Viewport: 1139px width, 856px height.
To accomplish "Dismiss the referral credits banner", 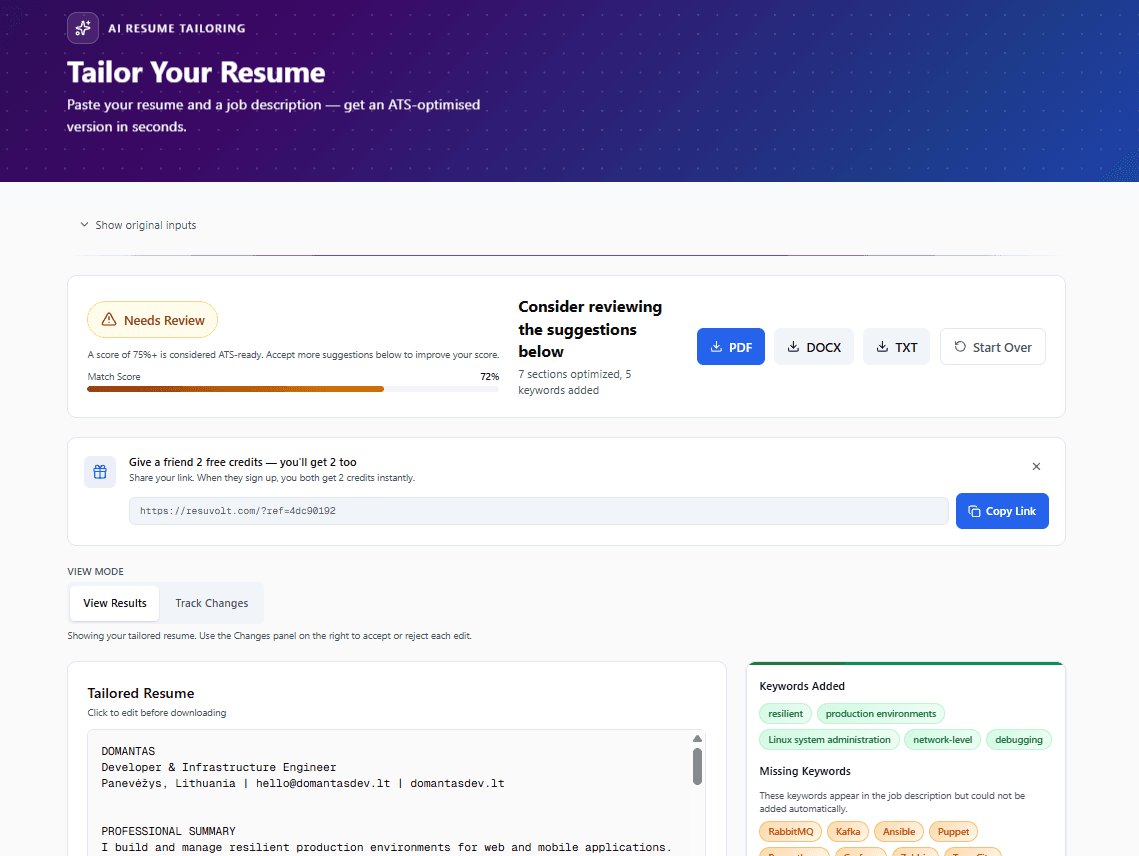I will click(x=1036, y=466).
